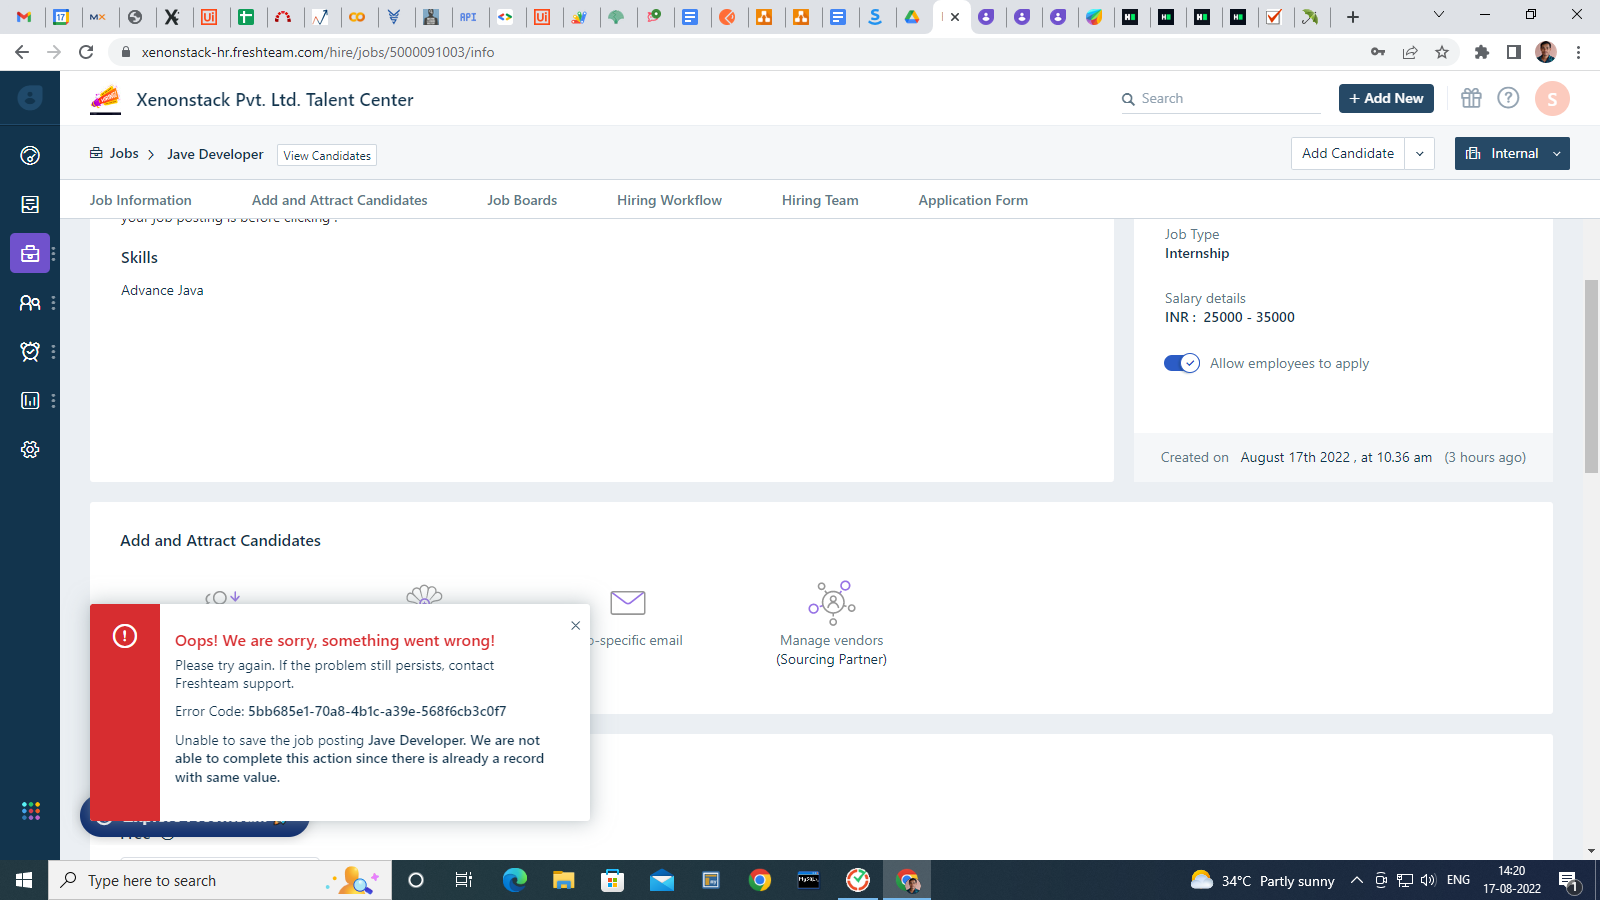Screen dimensions: 1600x900
Task: Open Microsoft Edge from the taskbar
Action: click(514, 880)
